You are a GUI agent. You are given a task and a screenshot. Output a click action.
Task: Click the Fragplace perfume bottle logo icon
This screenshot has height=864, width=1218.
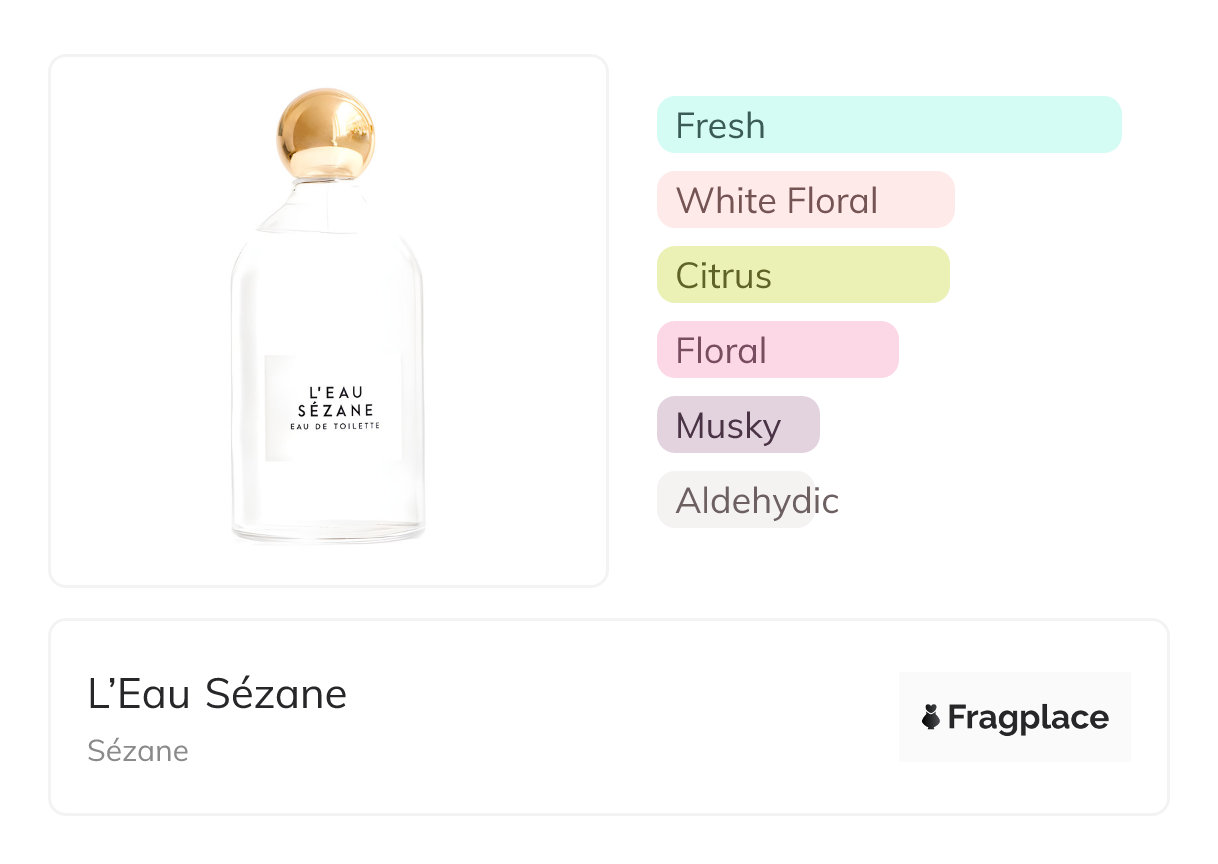(x=931, y=717)
